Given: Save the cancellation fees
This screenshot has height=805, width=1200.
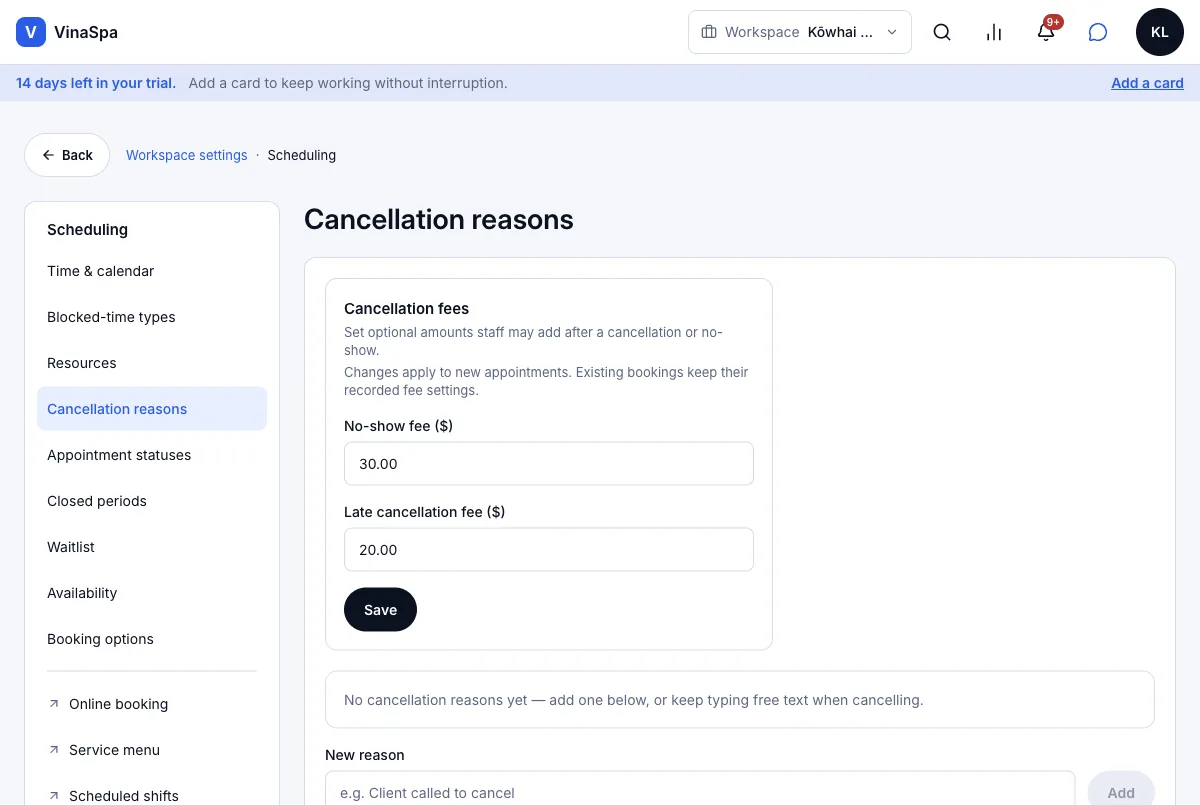Looking at the screenshot, I should coord(380,610).
